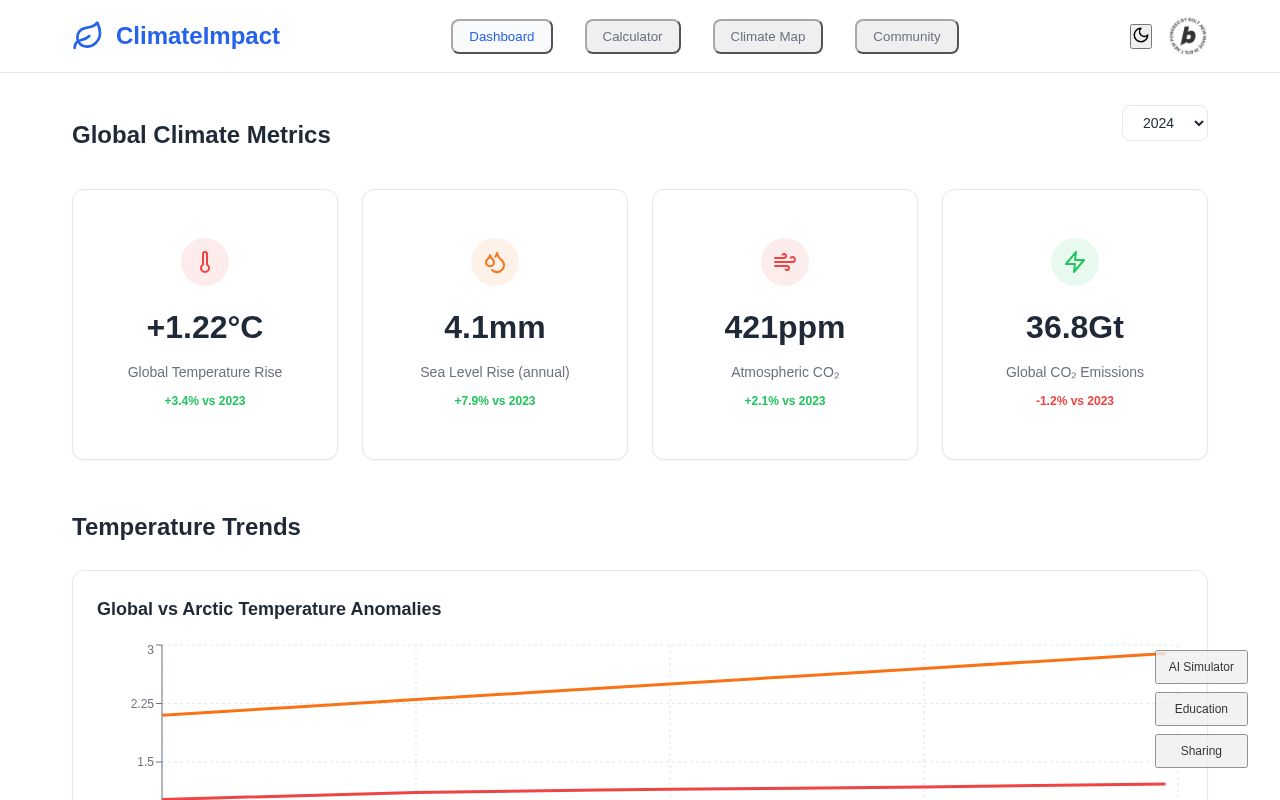
Task: Click the orange line in the chart
Action: (664, 684)
